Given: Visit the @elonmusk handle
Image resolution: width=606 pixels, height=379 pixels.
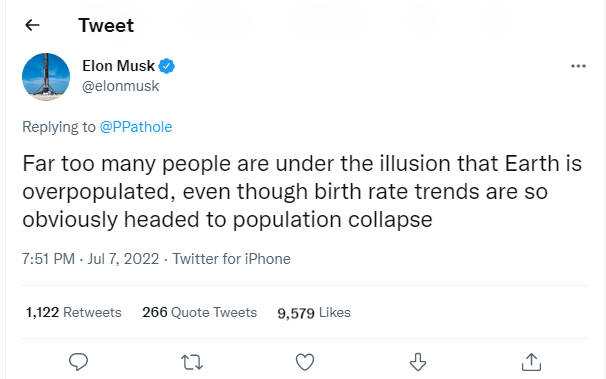Looking at the screenshot, I should point(120,86).
